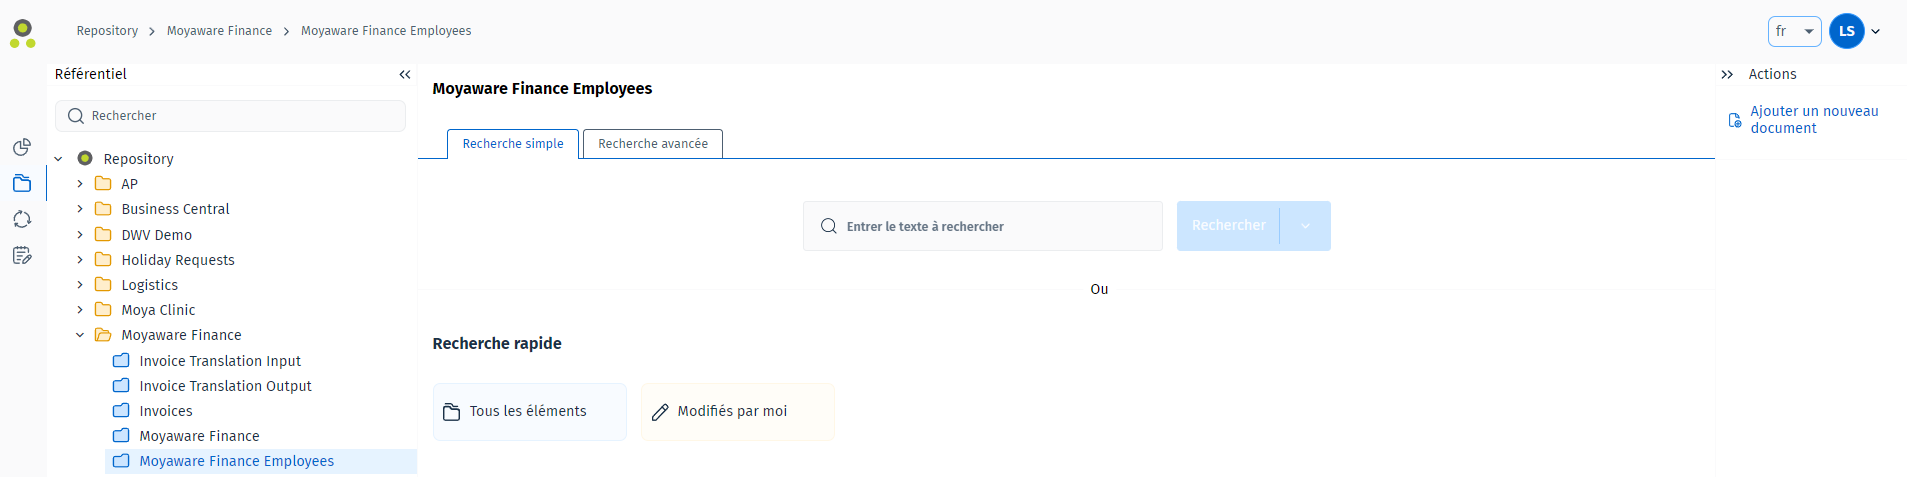1907x477 pixels.
Task: Click the open Moyaware Finance folder icon
Action: click(103, 335)
